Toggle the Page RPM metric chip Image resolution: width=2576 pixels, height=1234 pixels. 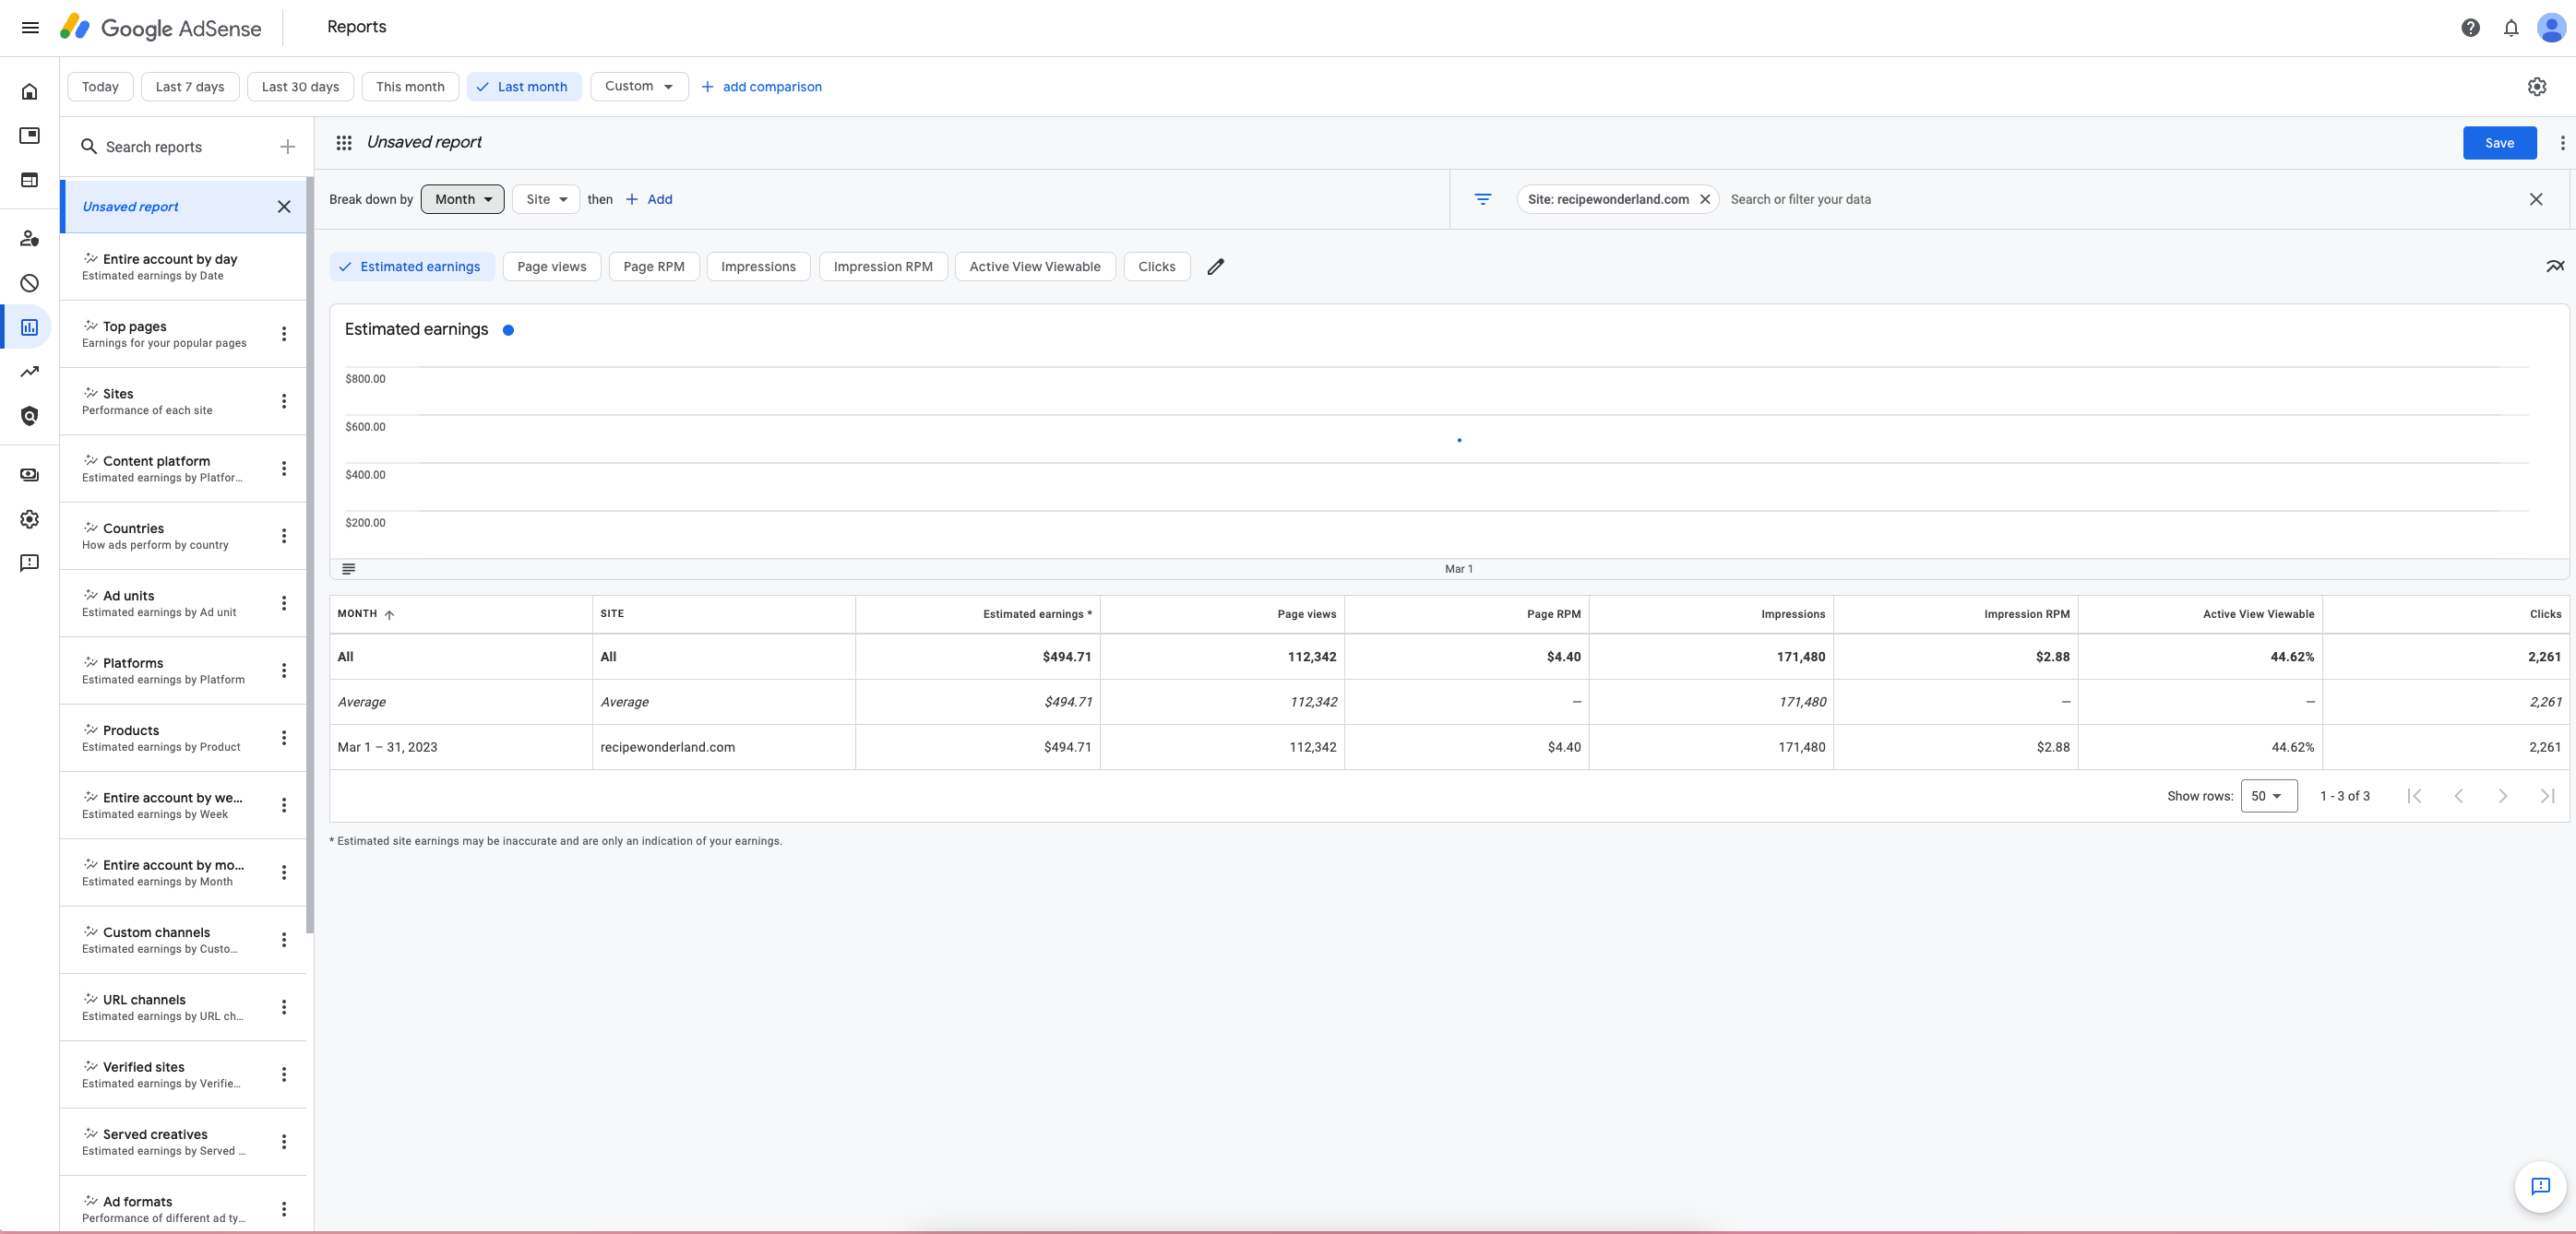654,267
